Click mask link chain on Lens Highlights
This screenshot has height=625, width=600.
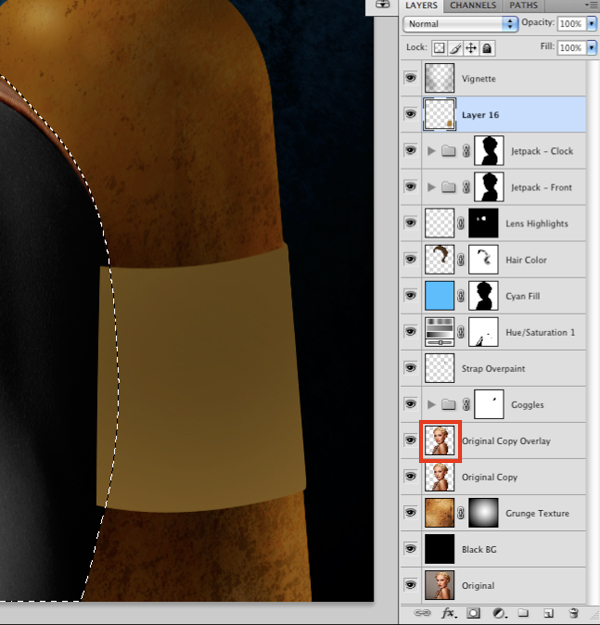pos(460,223)
